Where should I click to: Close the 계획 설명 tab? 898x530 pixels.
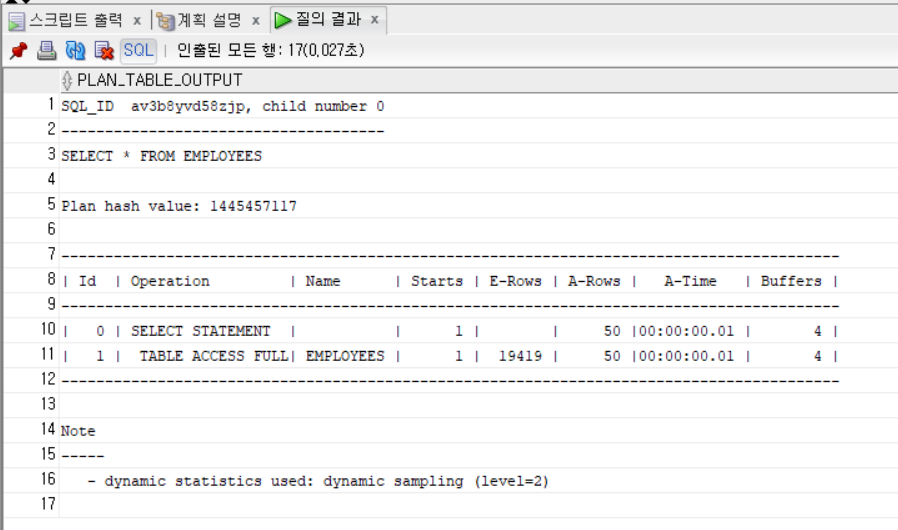(x=256, y=21)
